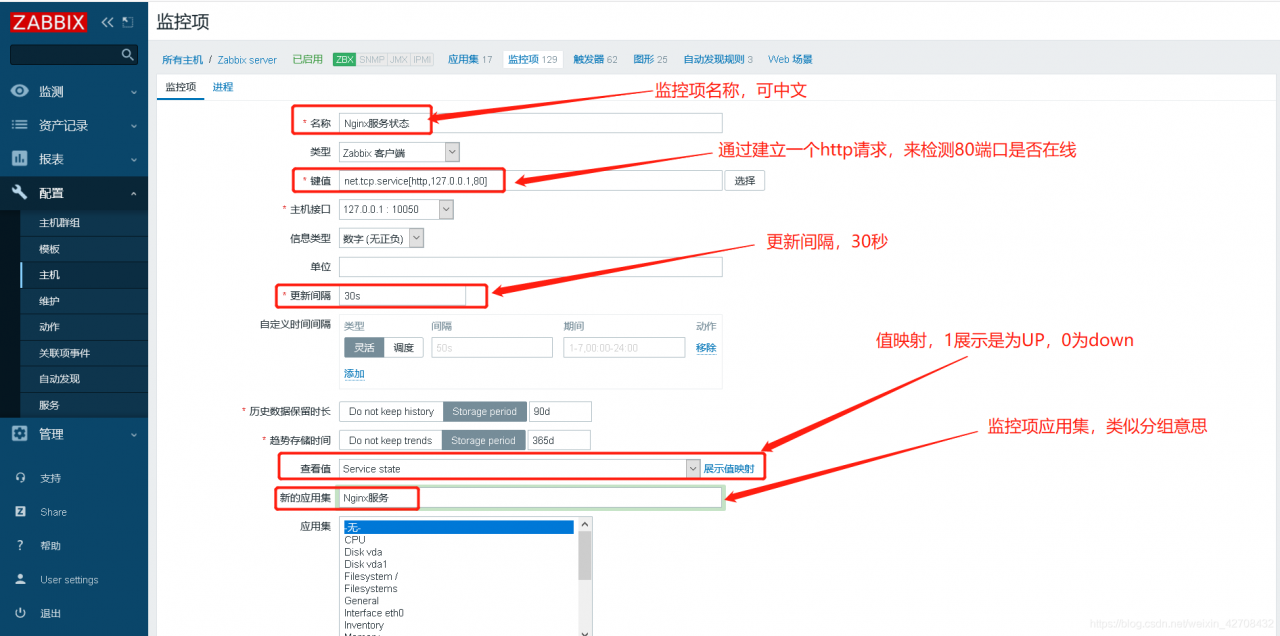Click the JMX availability badge
This screenshot has height=636, width=1280.
coord(397,60)
